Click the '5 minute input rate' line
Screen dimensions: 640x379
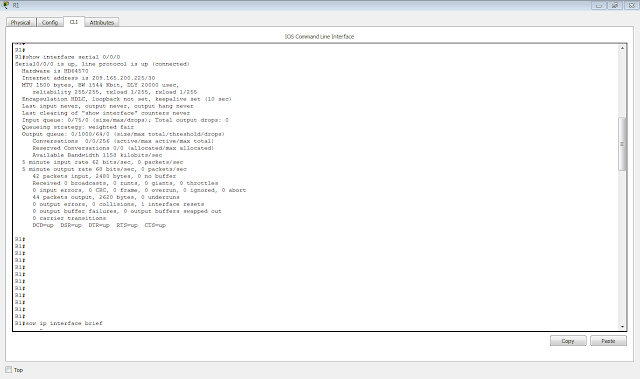click(x=102, y=162)
